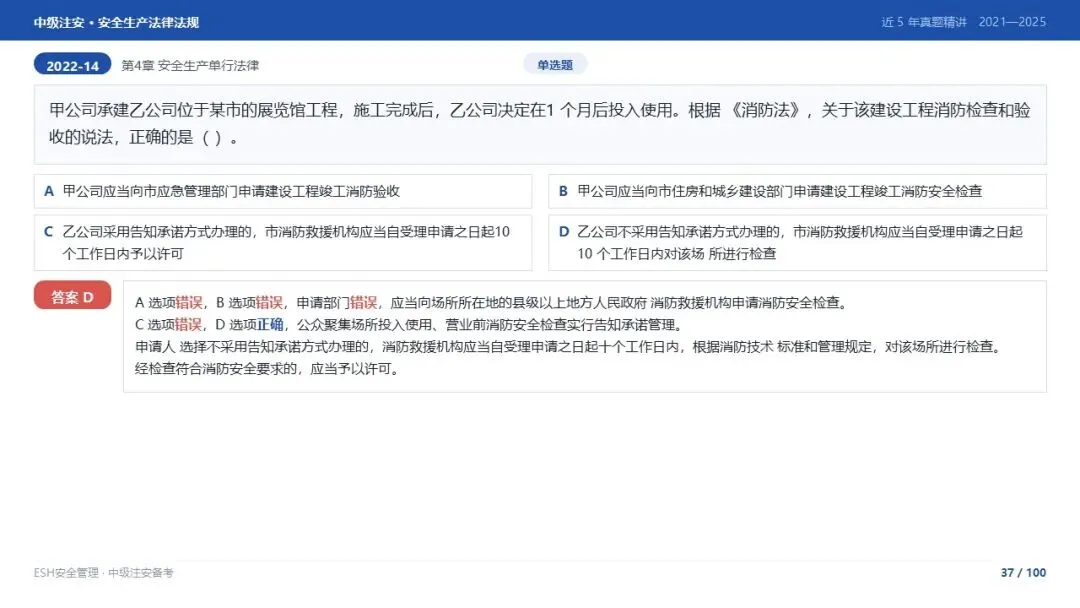Click explanation line starting A 选项错误

click(x=492, y=302)
